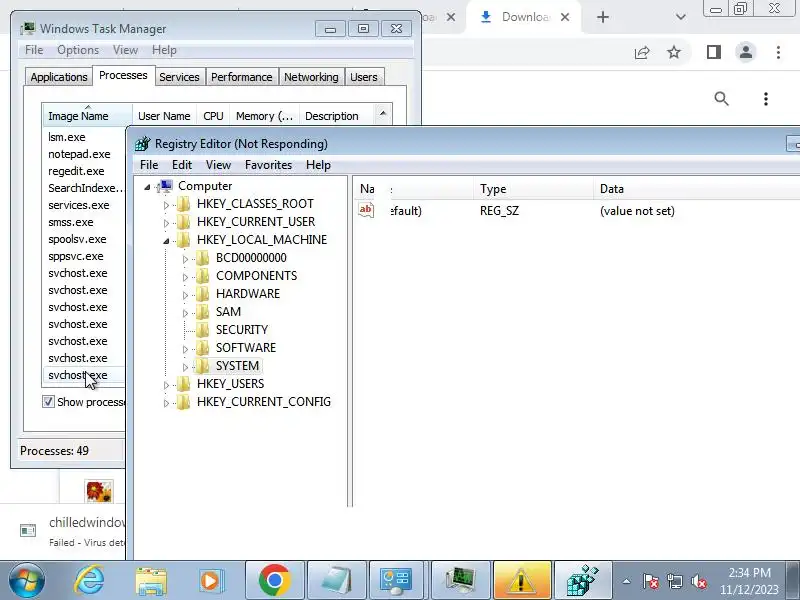Click the process list scroll-up arrow
This screenshot has height=600, width=800.
[383, 113]
